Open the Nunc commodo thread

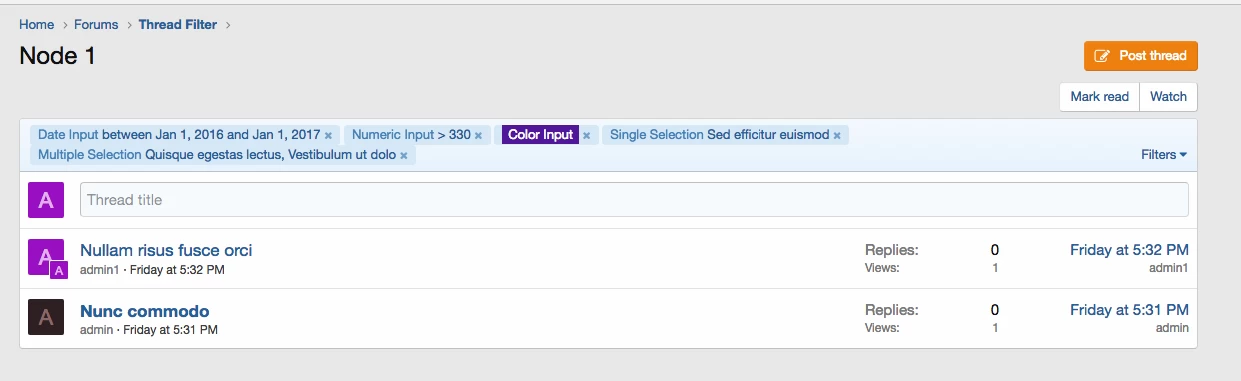(x=145, y=311)
